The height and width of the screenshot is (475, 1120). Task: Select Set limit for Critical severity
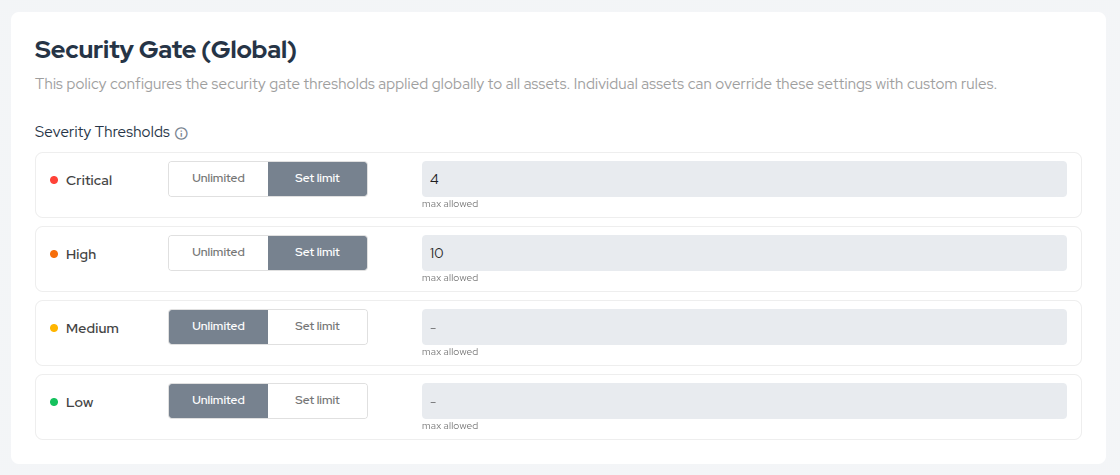[317, 179]
